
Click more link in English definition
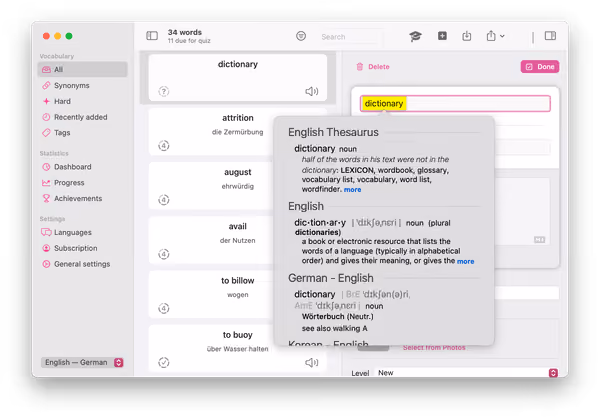(465, 261)
